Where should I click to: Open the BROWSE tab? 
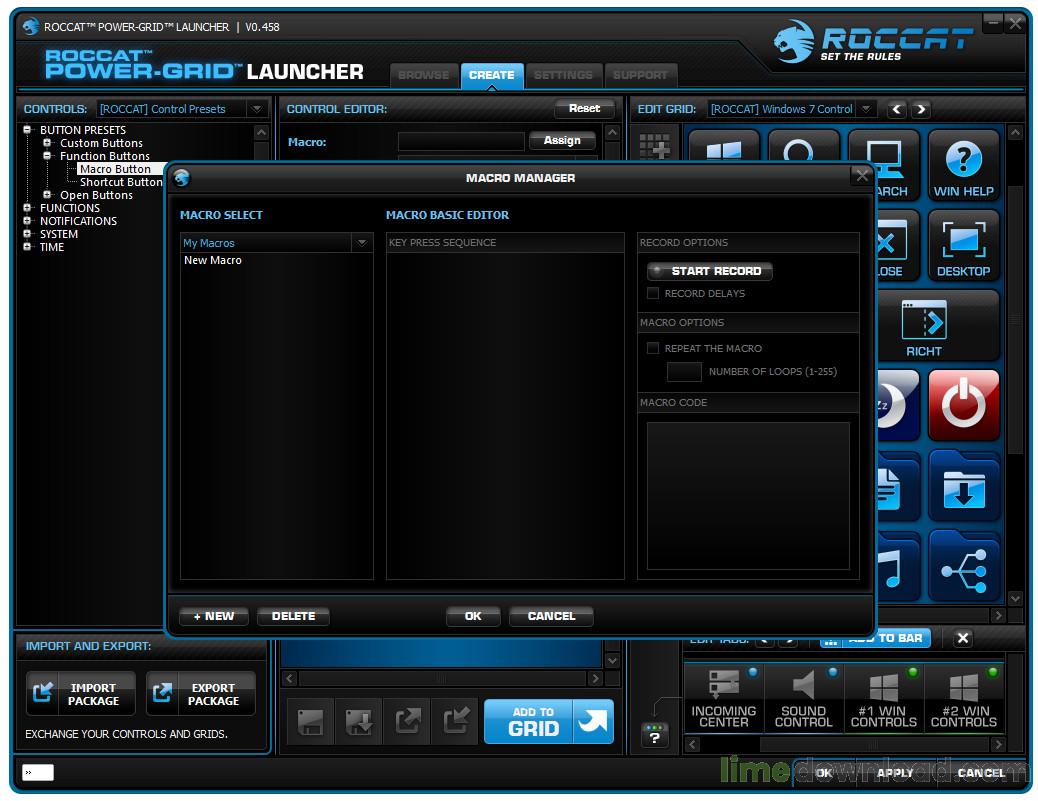pos(424,75)
